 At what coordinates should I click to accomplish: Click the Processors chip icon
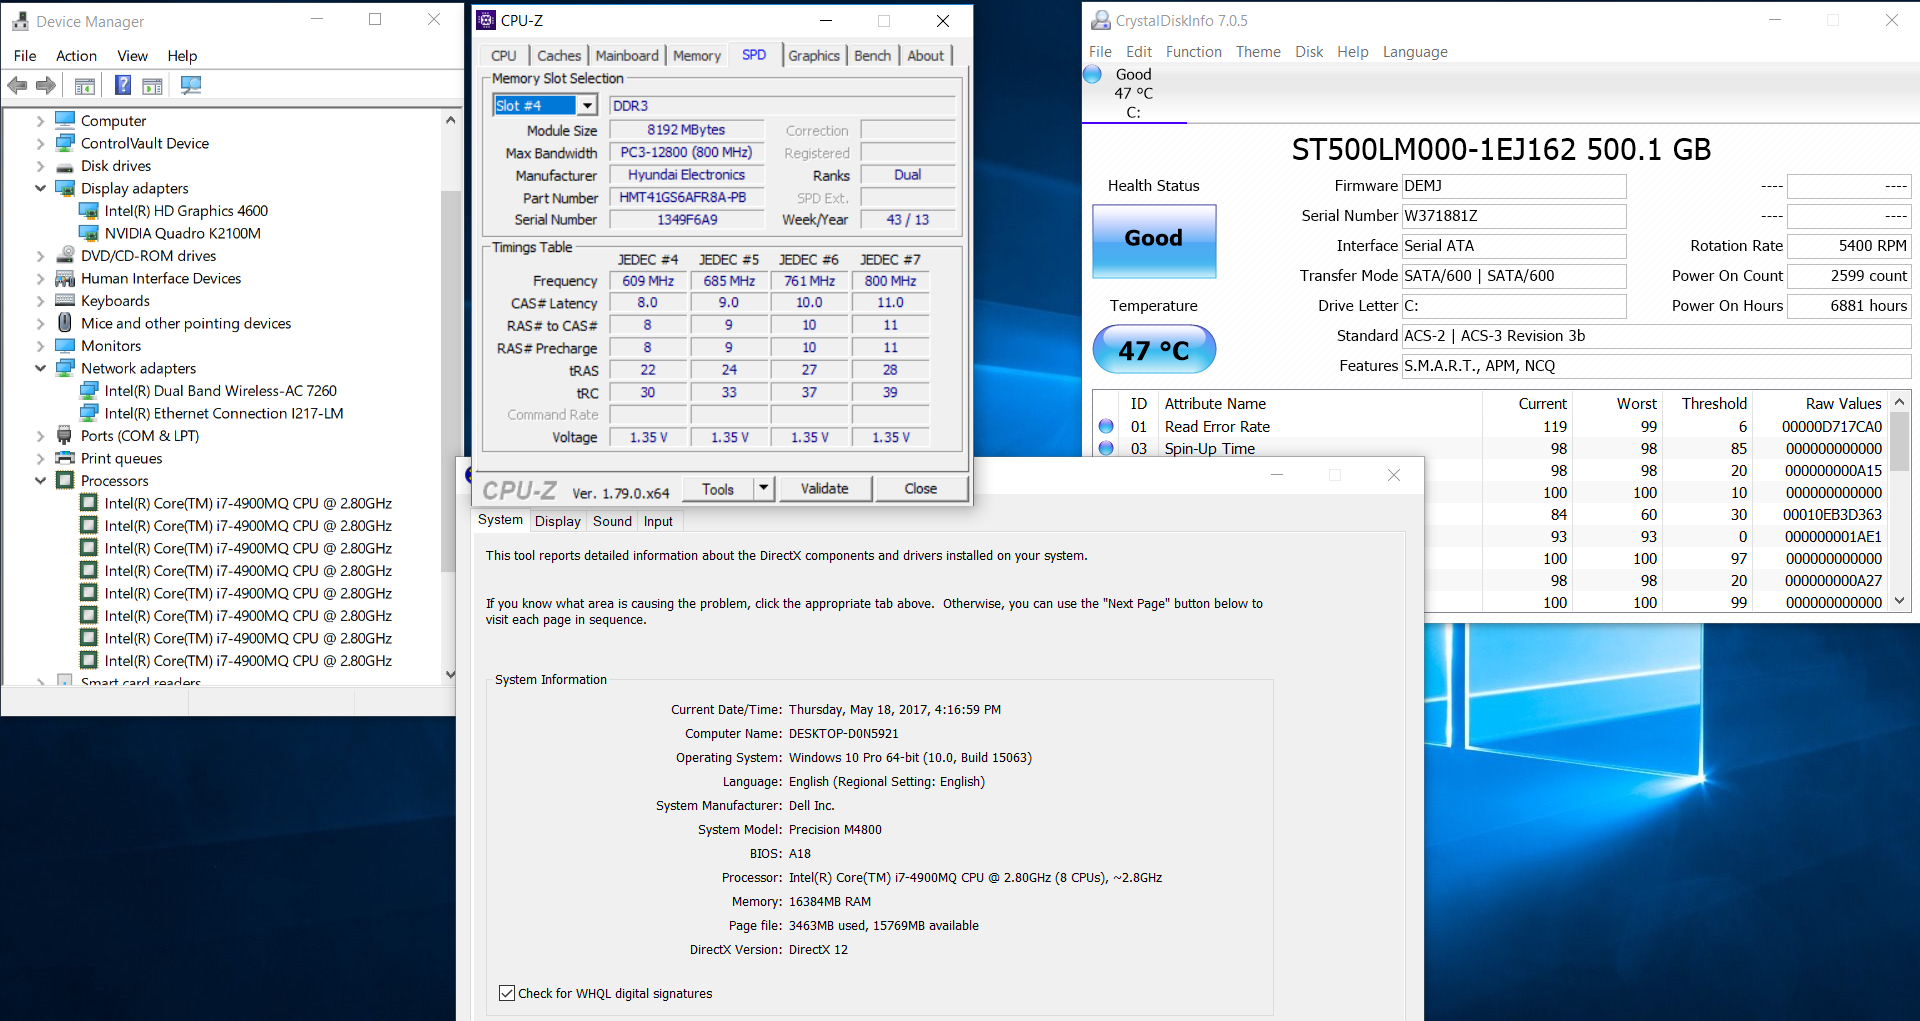[65, 480]
